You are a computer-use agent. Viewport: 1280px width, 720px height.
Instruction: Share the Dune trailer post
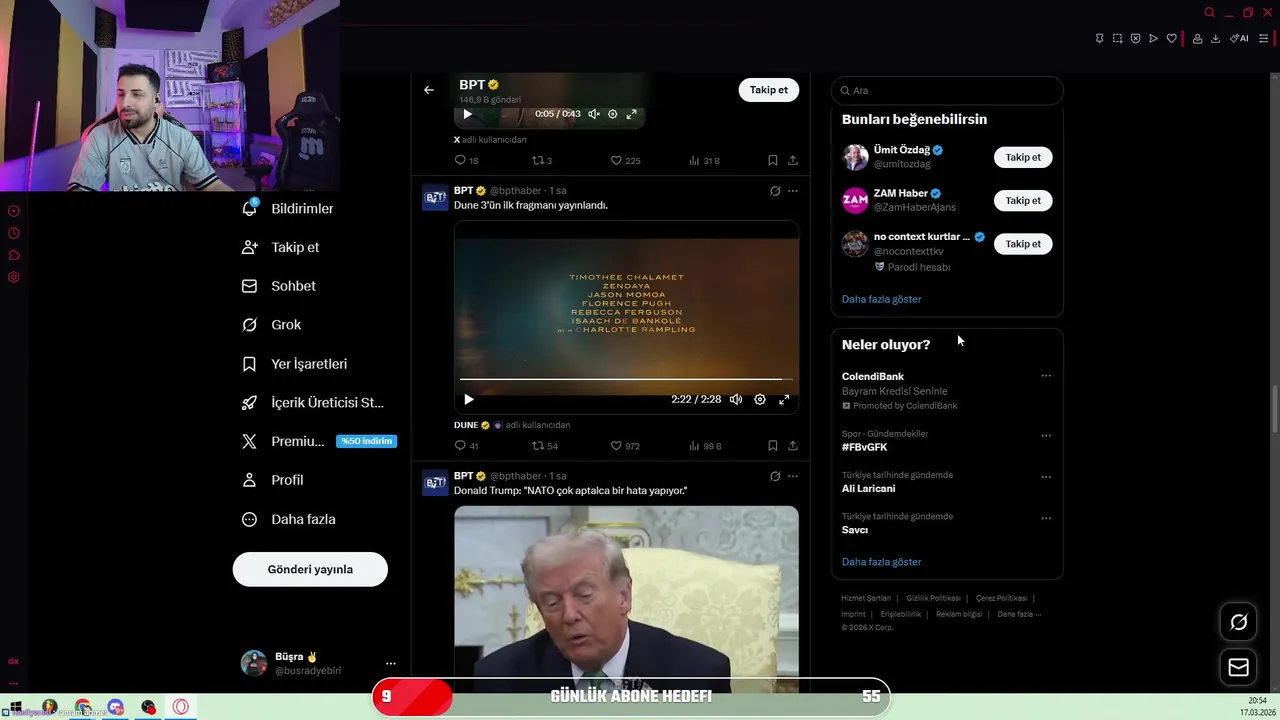[x=793, y=446]
